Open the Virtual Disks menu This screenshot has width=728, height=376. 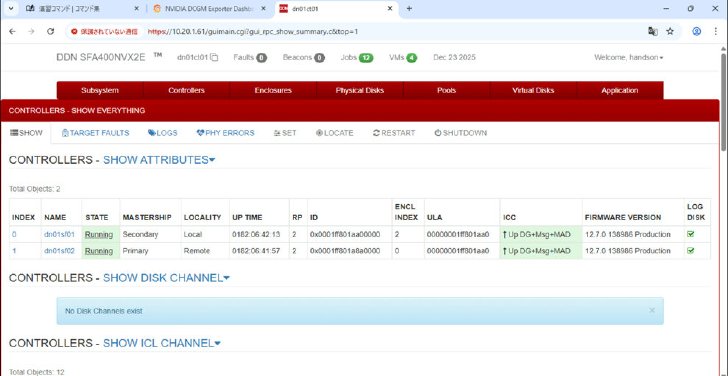533,91
